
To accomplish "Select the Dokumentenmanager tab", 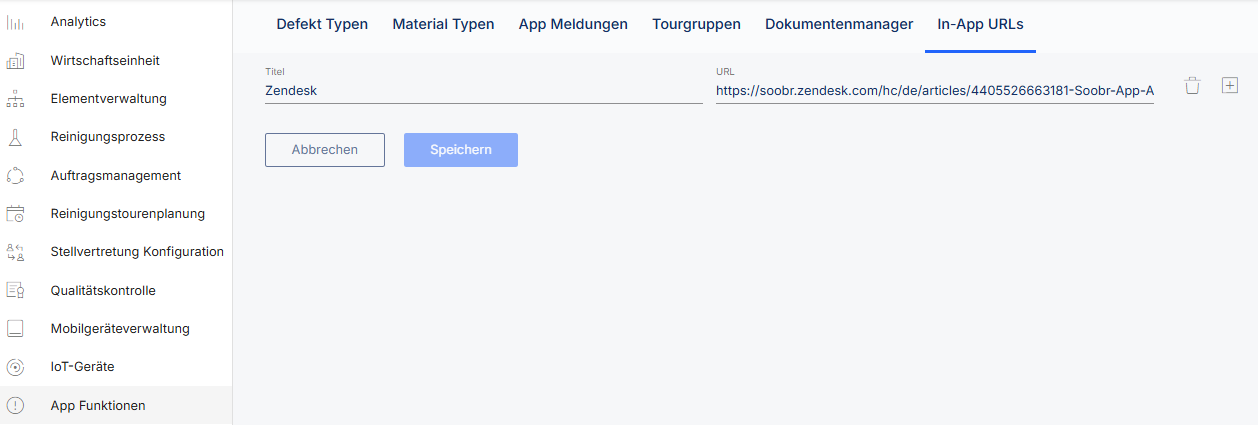I will coord(839,24).
